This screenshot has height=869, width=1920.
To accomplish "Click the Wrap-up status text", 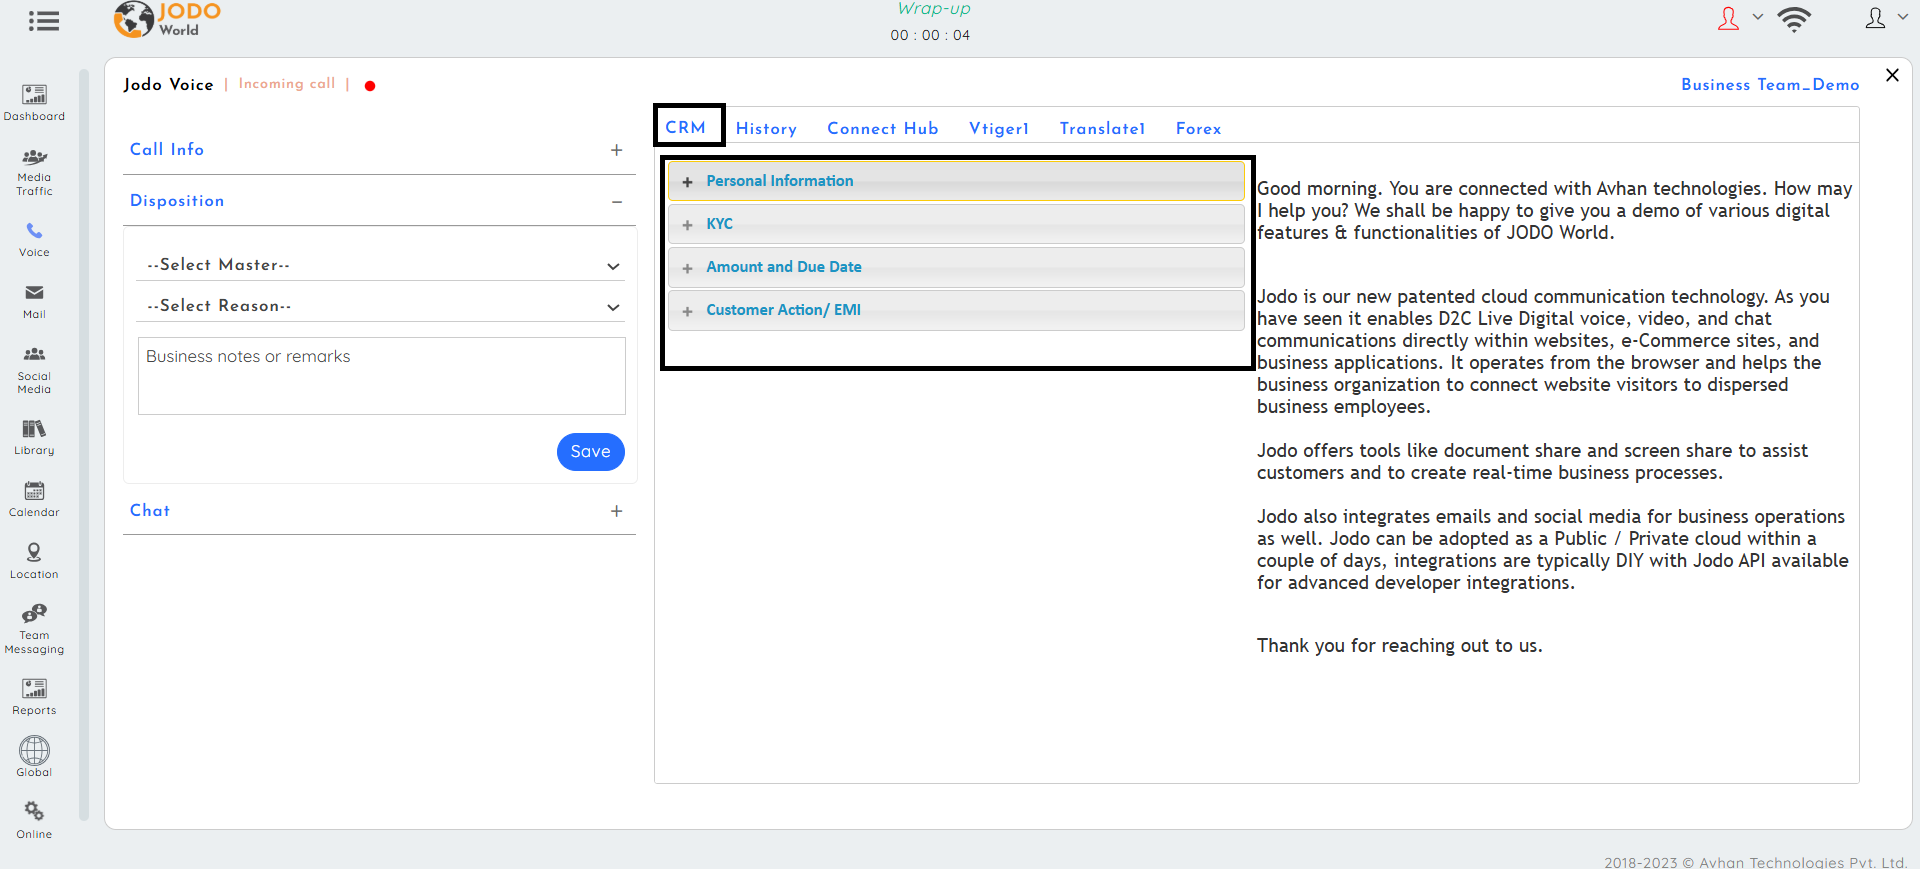I will click(934, 9).
